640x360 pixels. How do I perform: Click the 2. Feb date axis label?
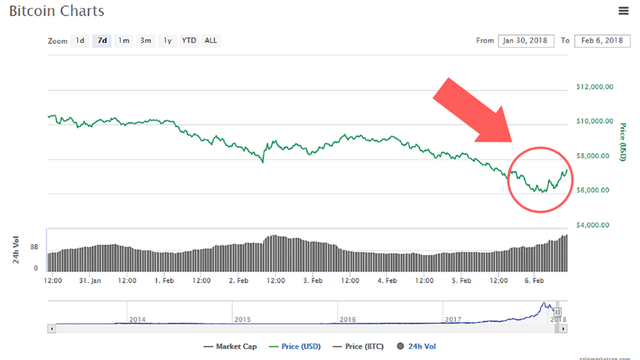(x=238, y=280)
